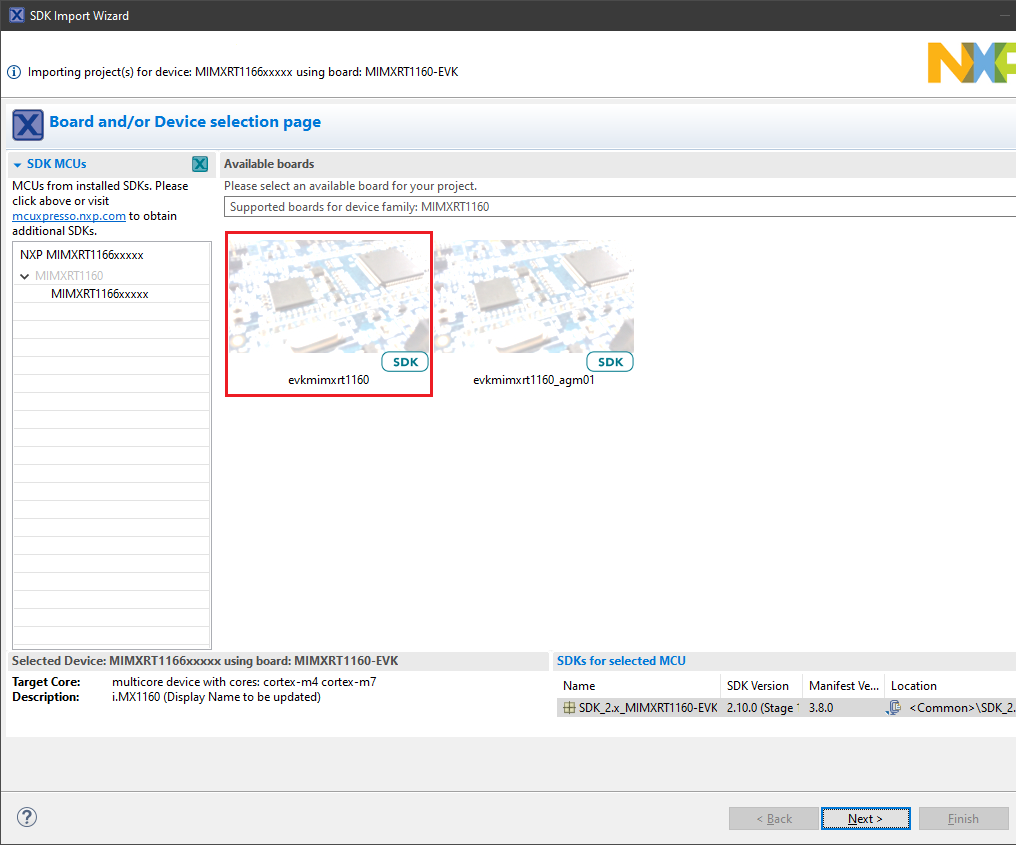Click the help question mark icon
The image size is (1016, 845).
27,817
